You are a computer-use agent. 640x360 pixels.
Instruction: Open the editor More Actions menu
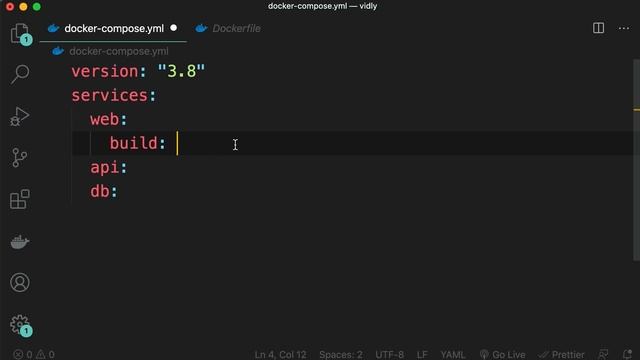click(x=624, y=28)
